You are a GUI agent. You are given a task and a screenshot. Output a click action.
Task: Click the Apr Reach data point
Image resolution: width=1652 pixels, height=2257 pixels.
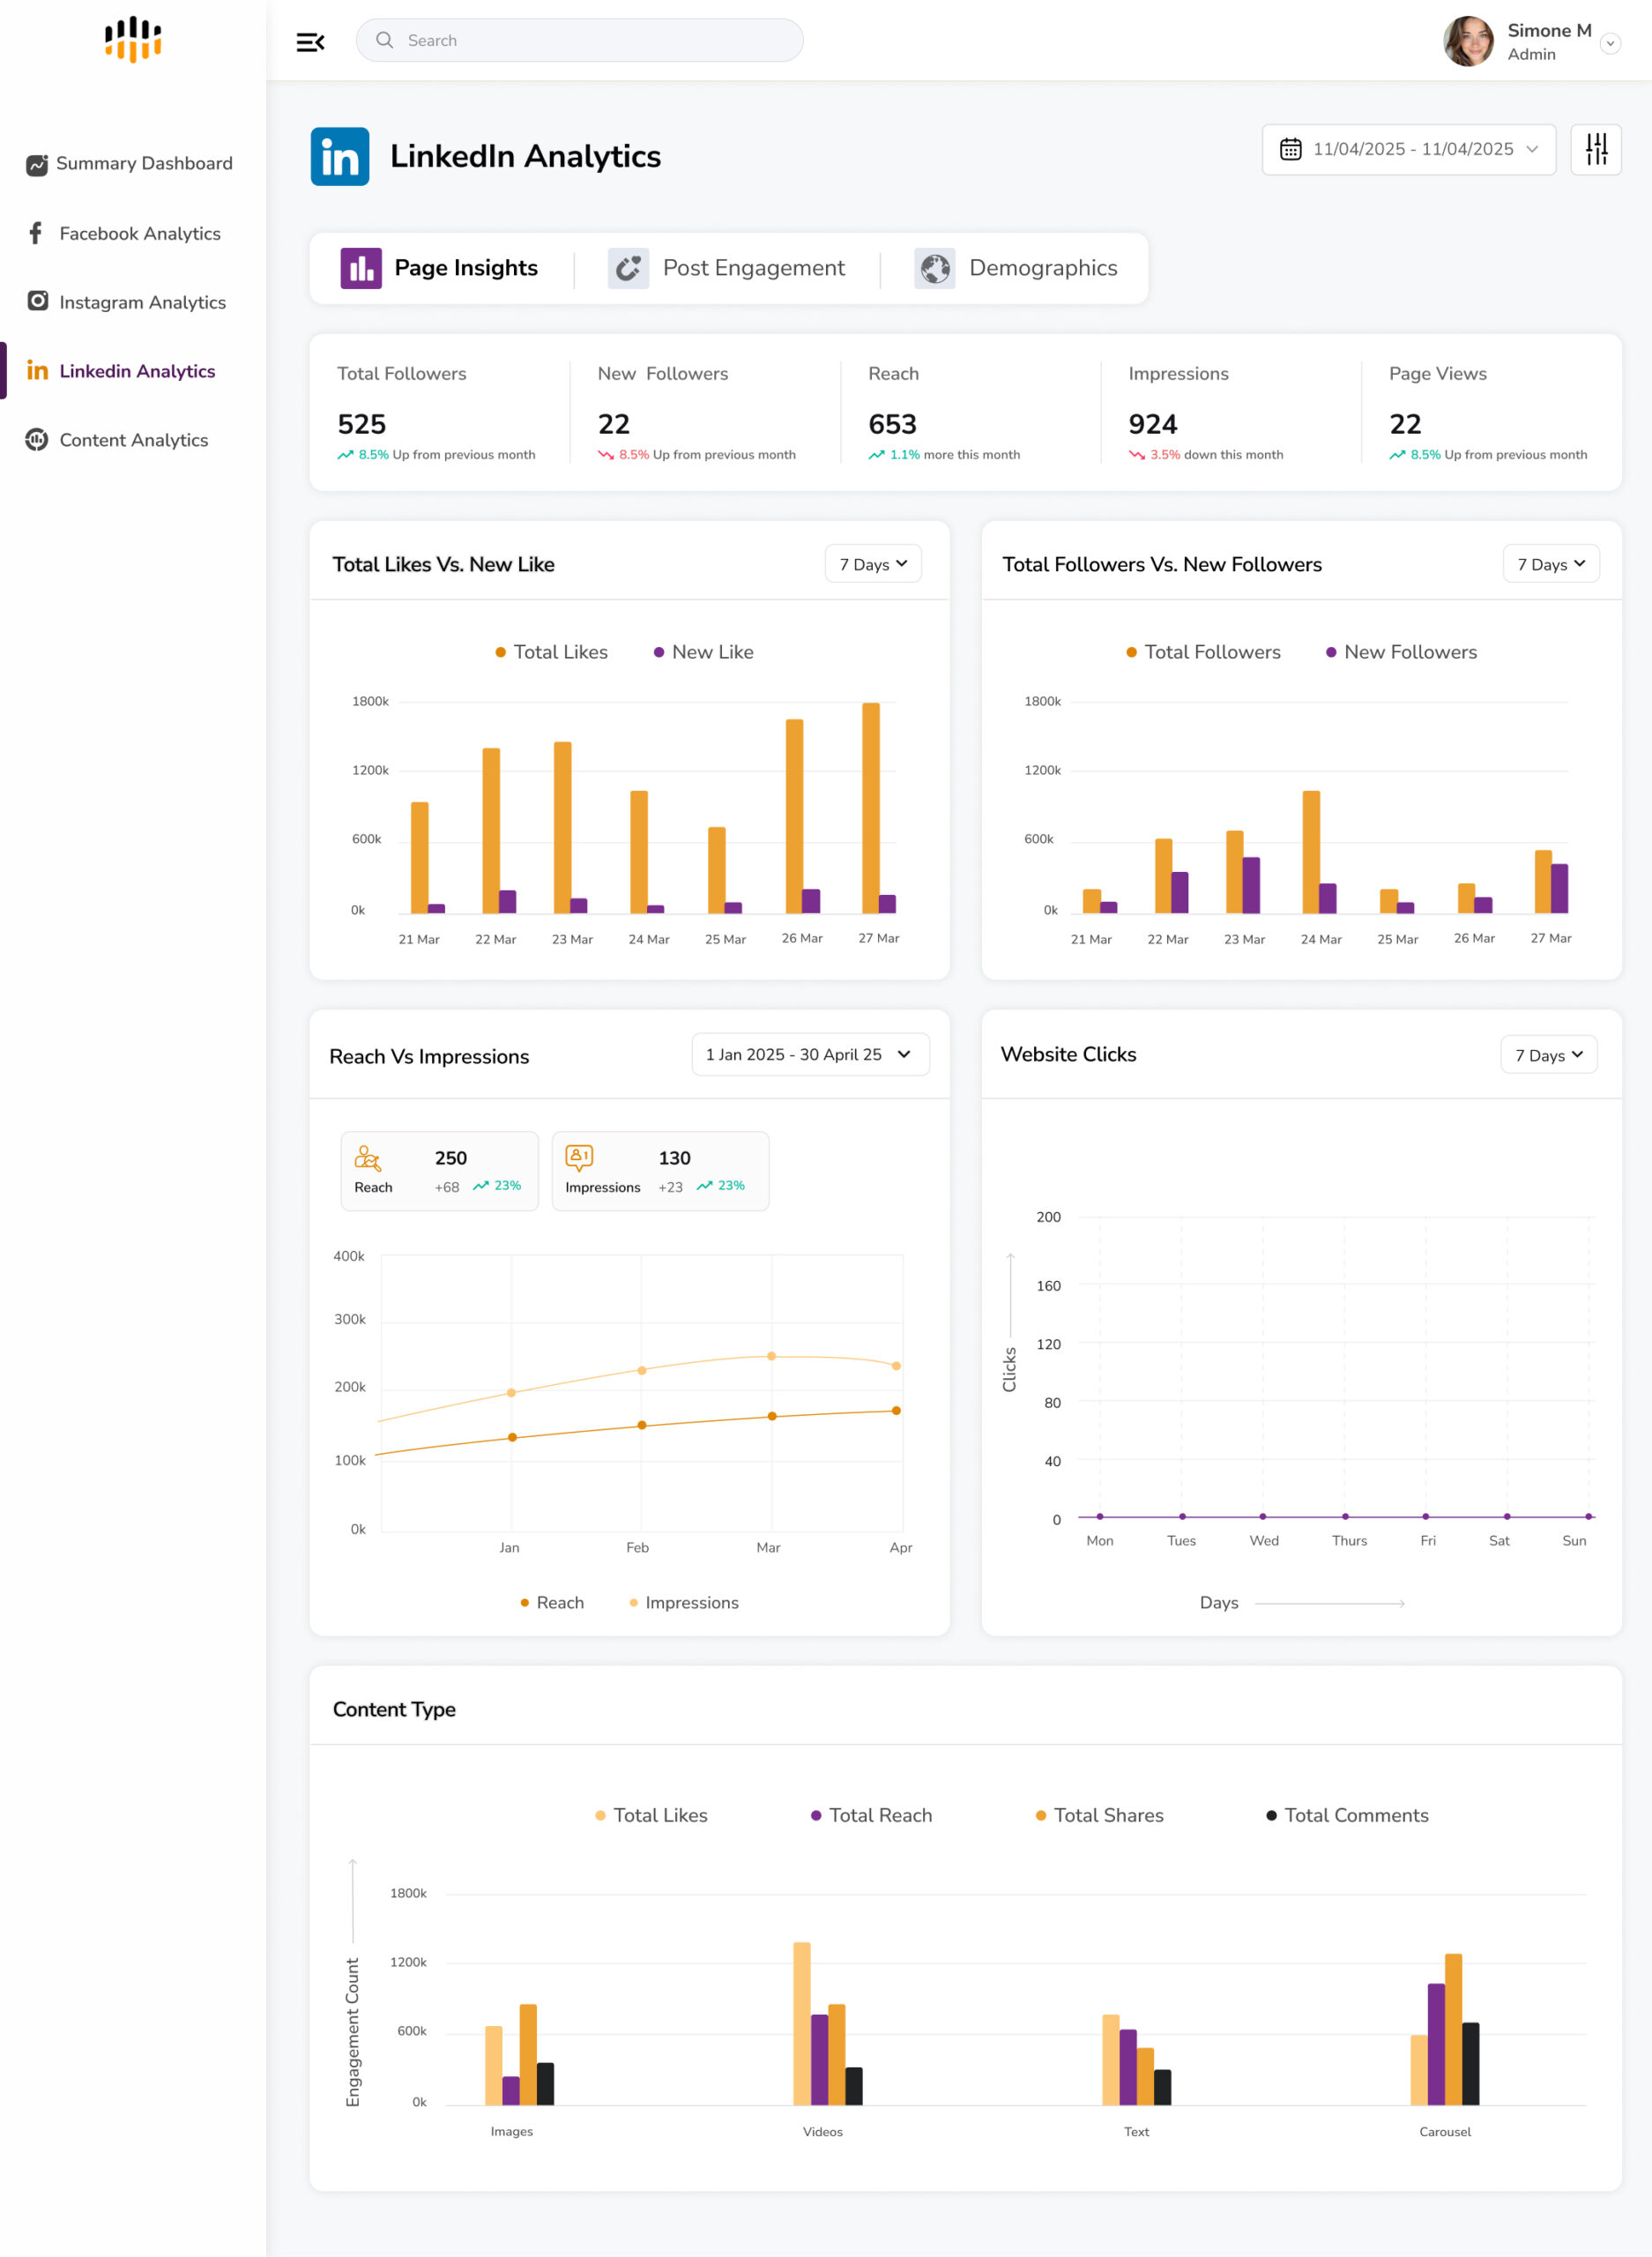tap(896, 1411)
